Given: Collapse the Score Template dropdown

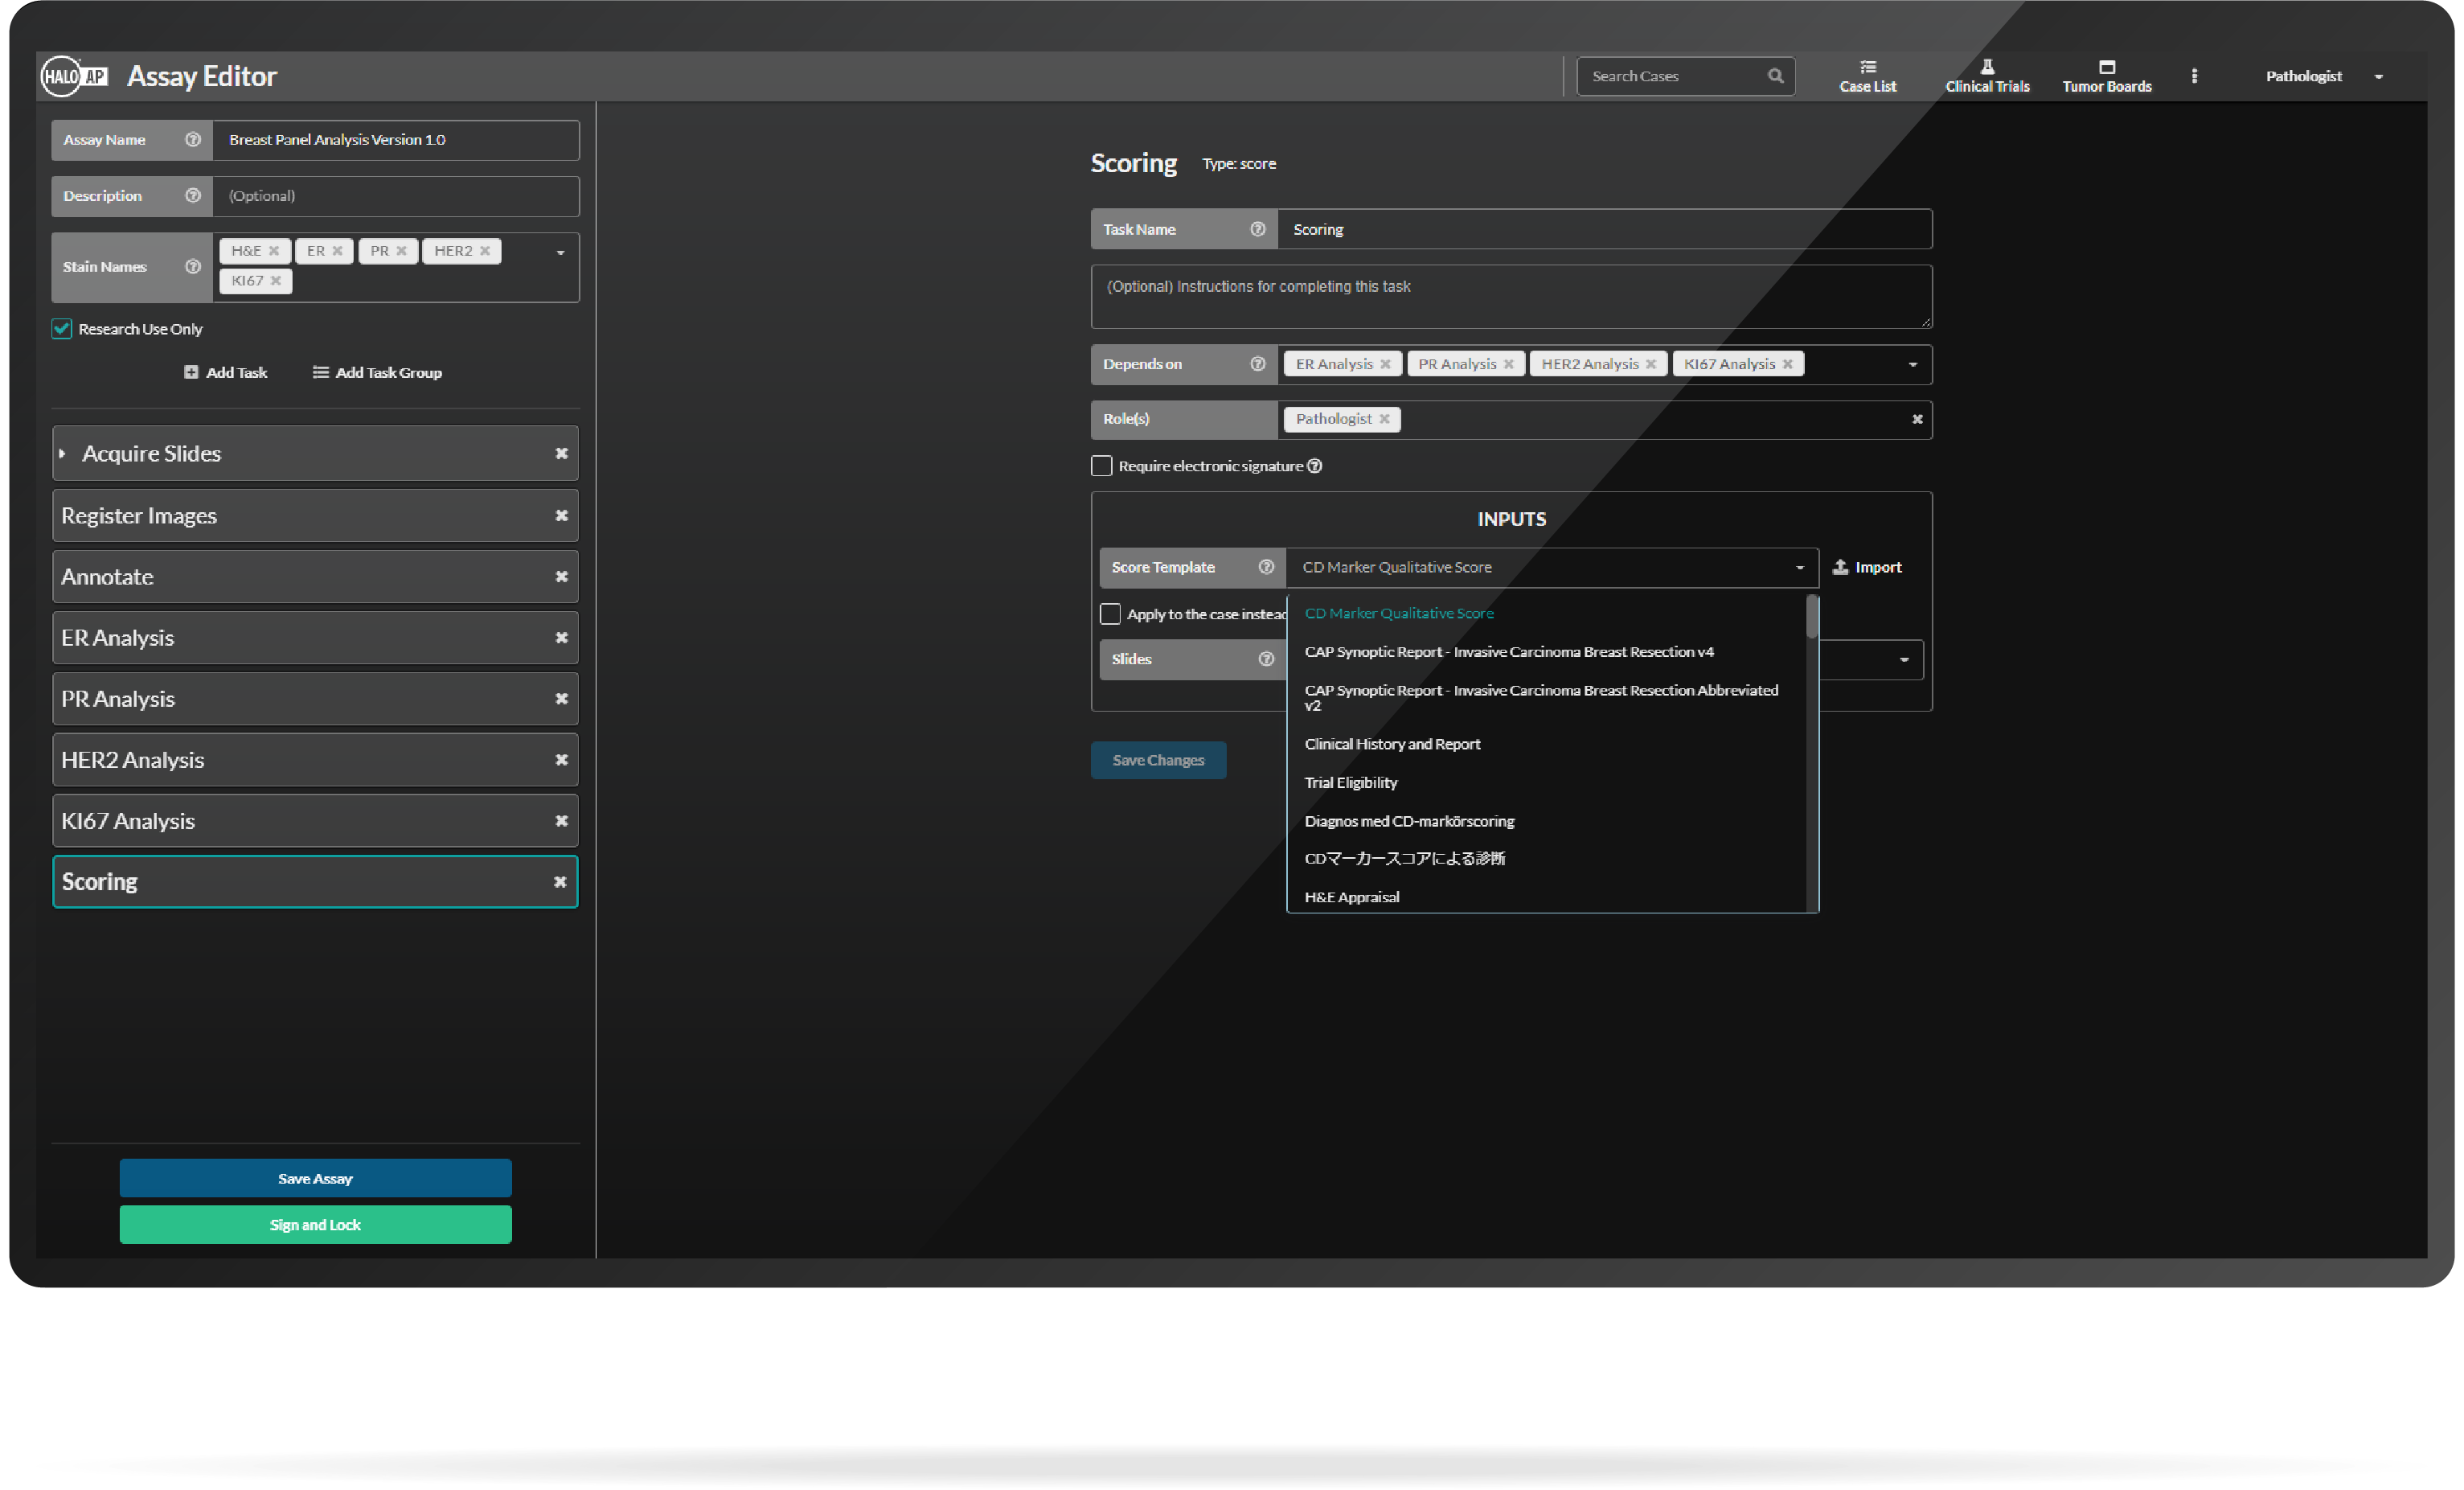Looking at the screenshot, I should tap(1799, 568).
